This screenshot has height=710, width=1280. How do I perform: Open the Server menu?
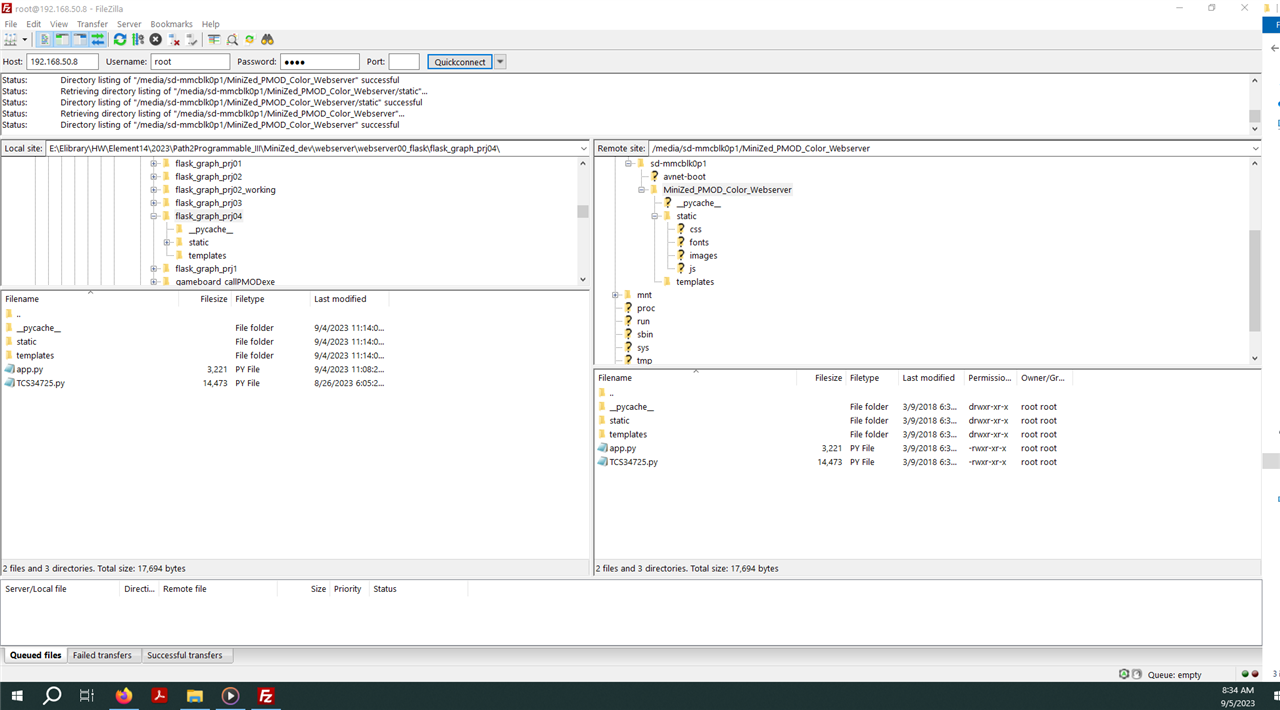(x=129, y=24)
